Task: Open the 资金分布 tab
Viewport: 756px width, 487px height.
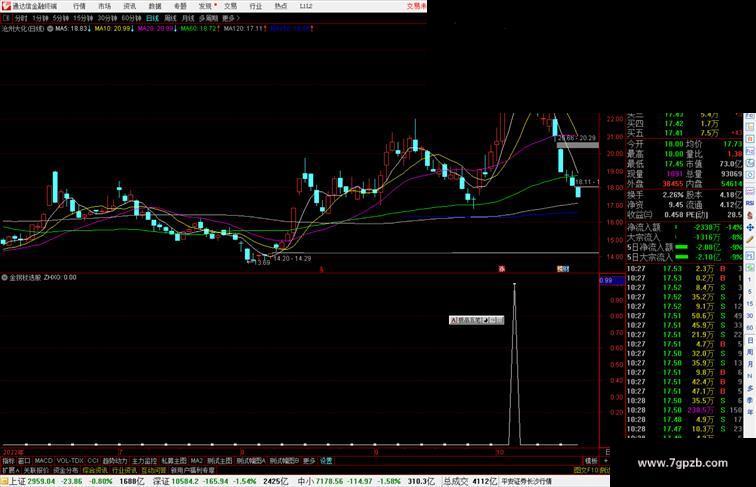Action: pyautogui.click(x=66, y=470)
